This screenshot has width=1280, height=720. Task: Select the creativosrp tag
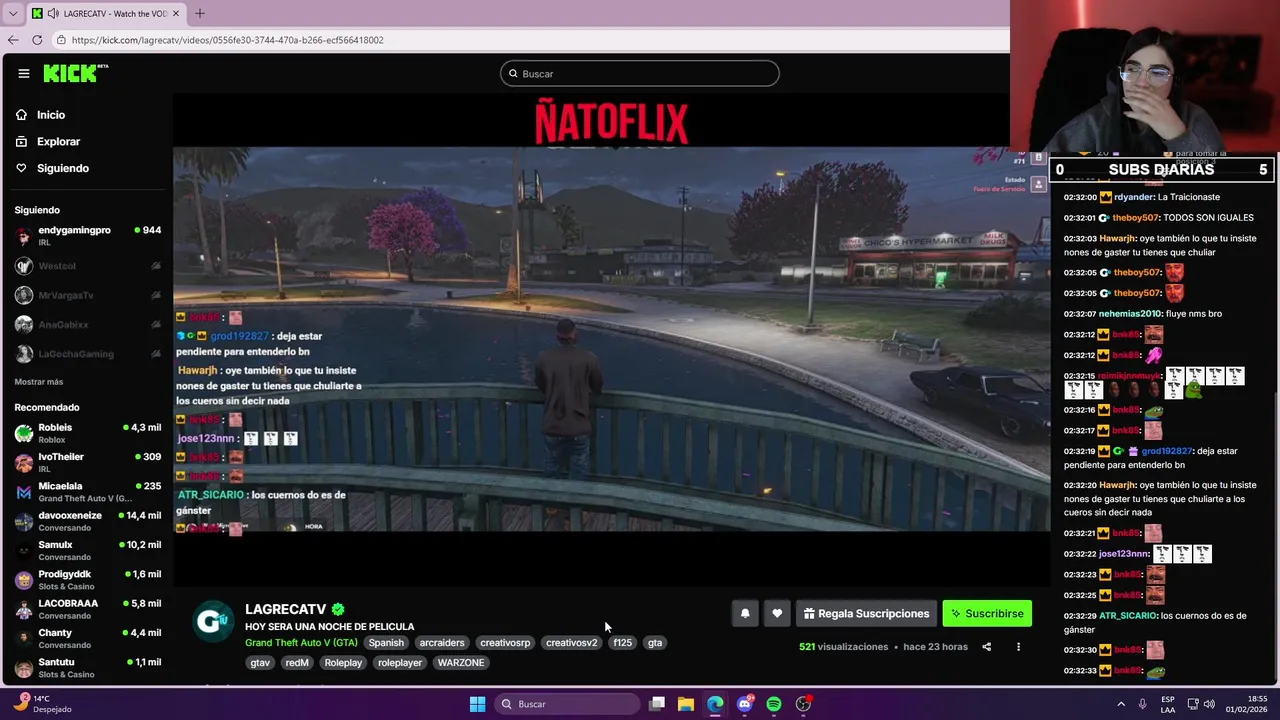tap(505, 643)
